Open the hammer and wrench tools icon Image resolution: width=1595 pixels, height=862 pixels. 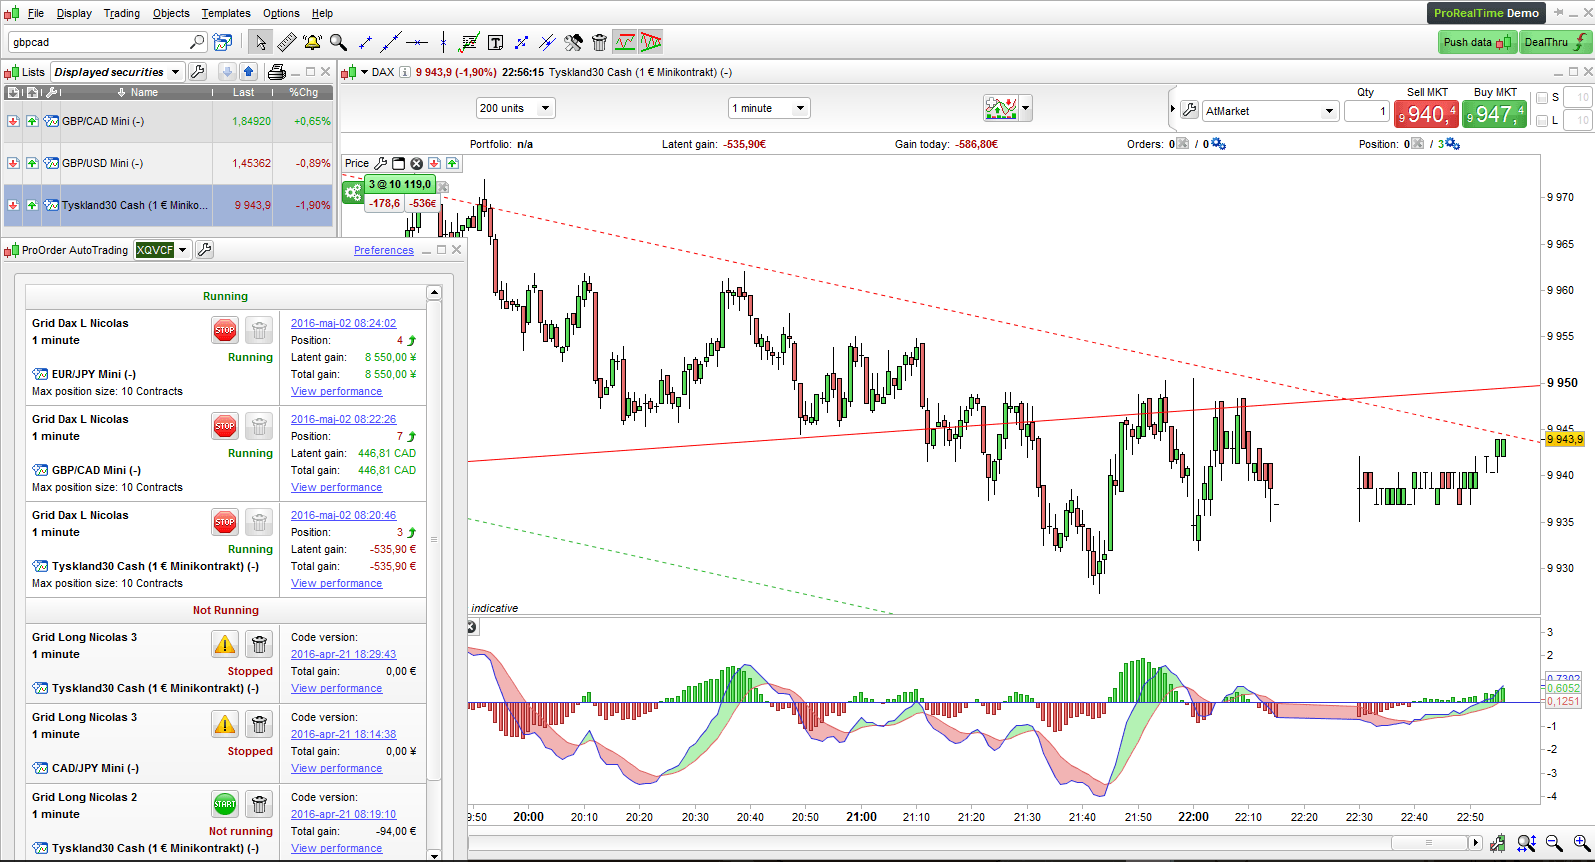point(573,42)
